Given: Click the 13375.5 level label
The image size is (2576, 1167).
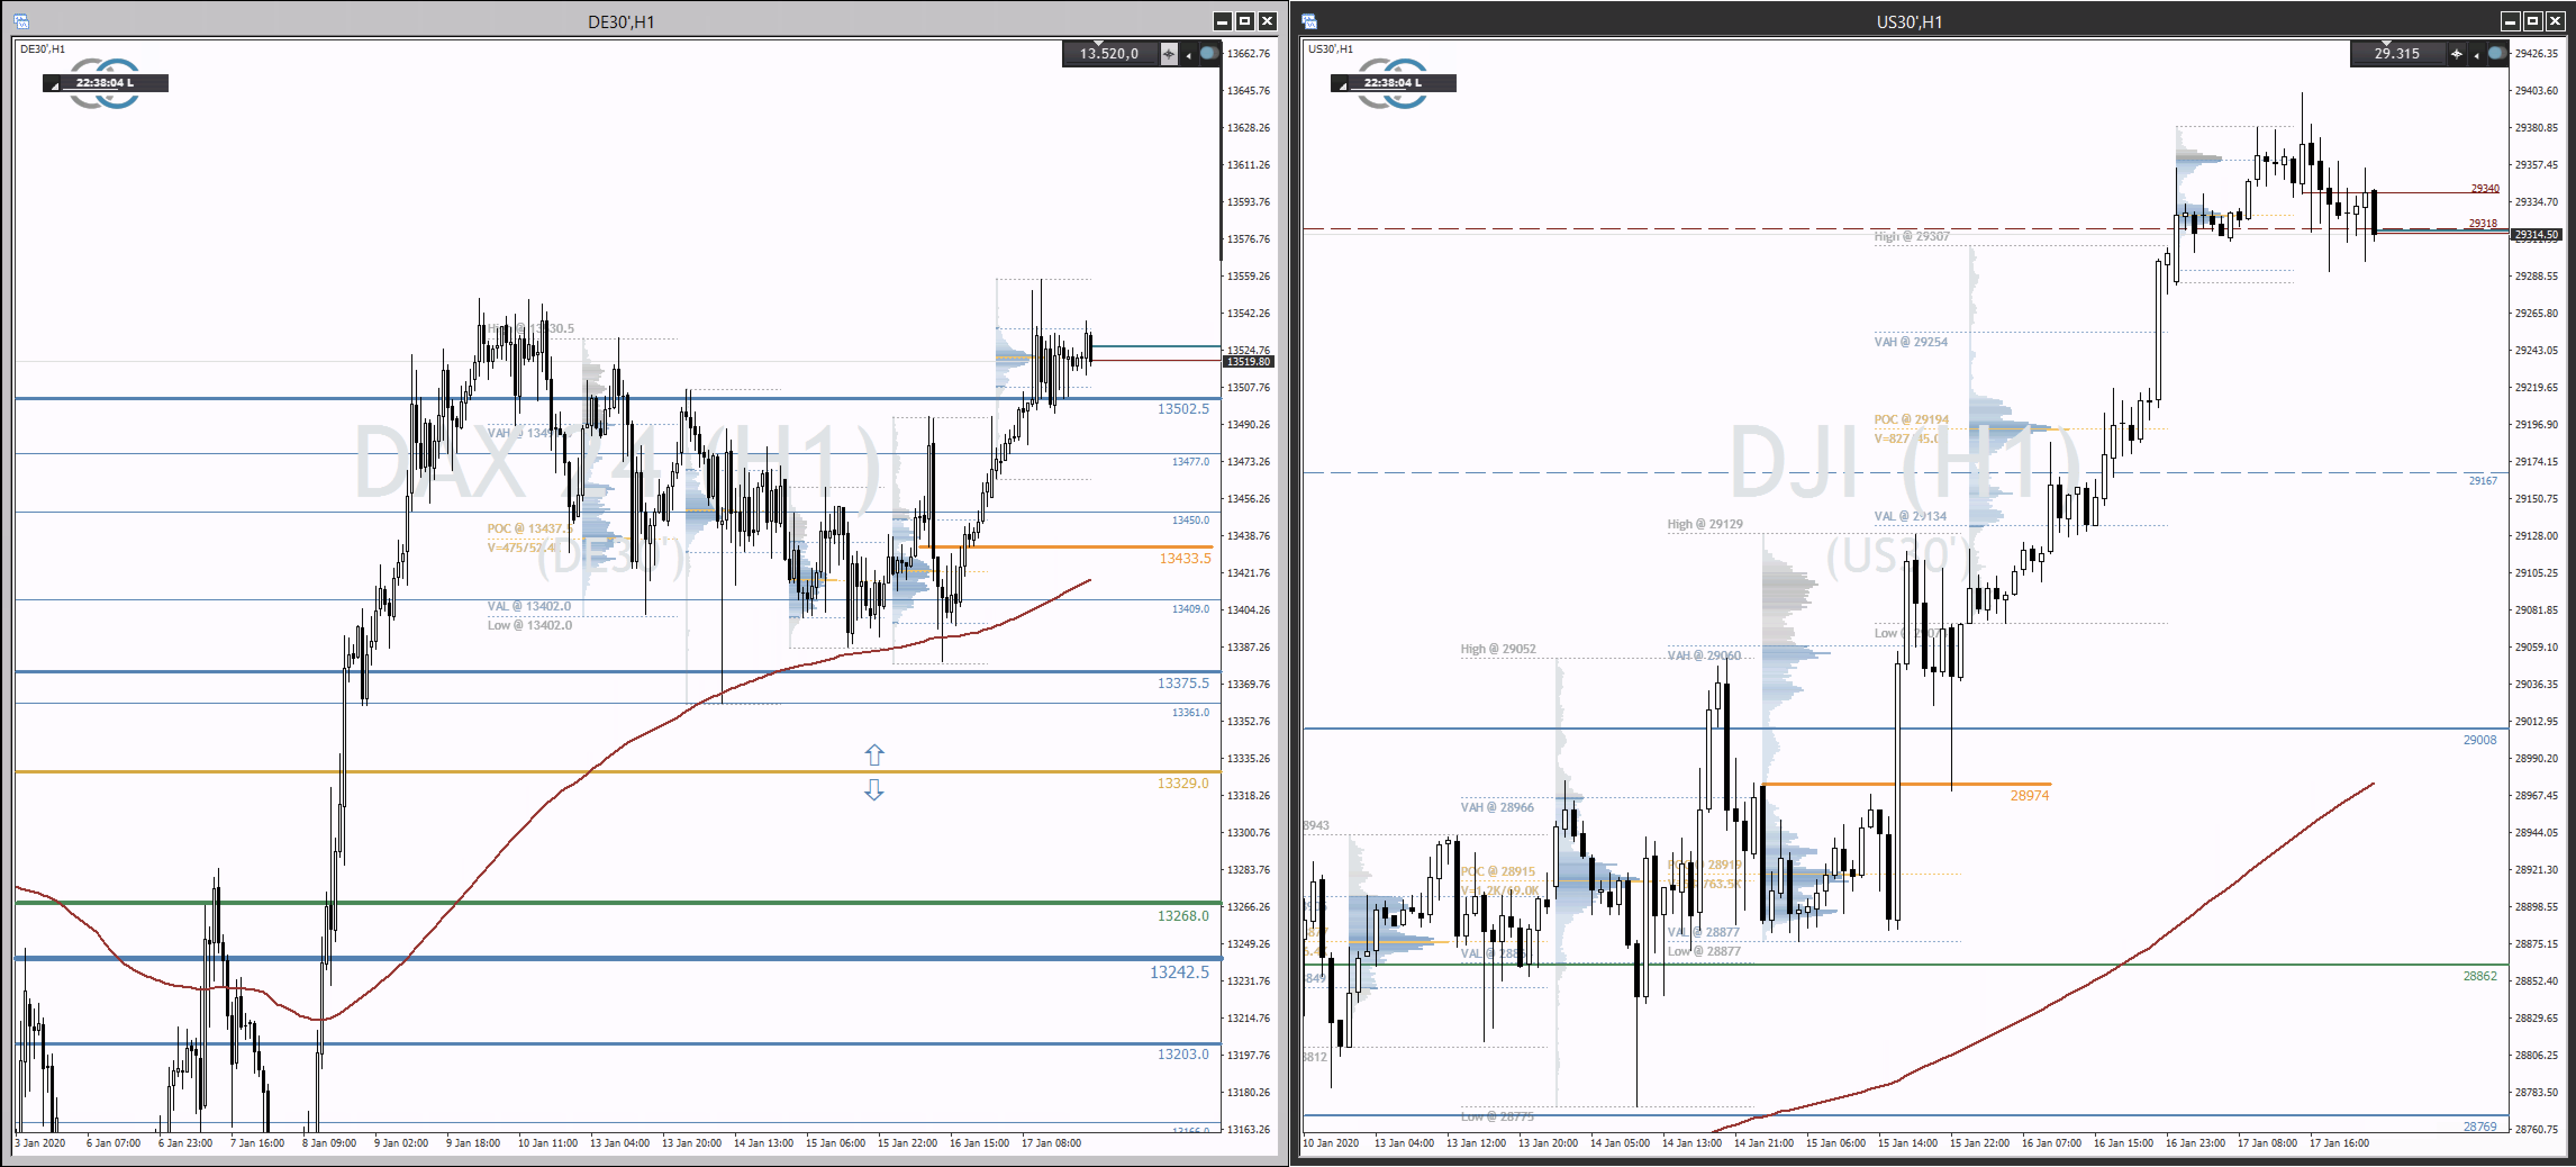Looking at the screenshot, I should pyautogui.click(x=1183, y=683).
